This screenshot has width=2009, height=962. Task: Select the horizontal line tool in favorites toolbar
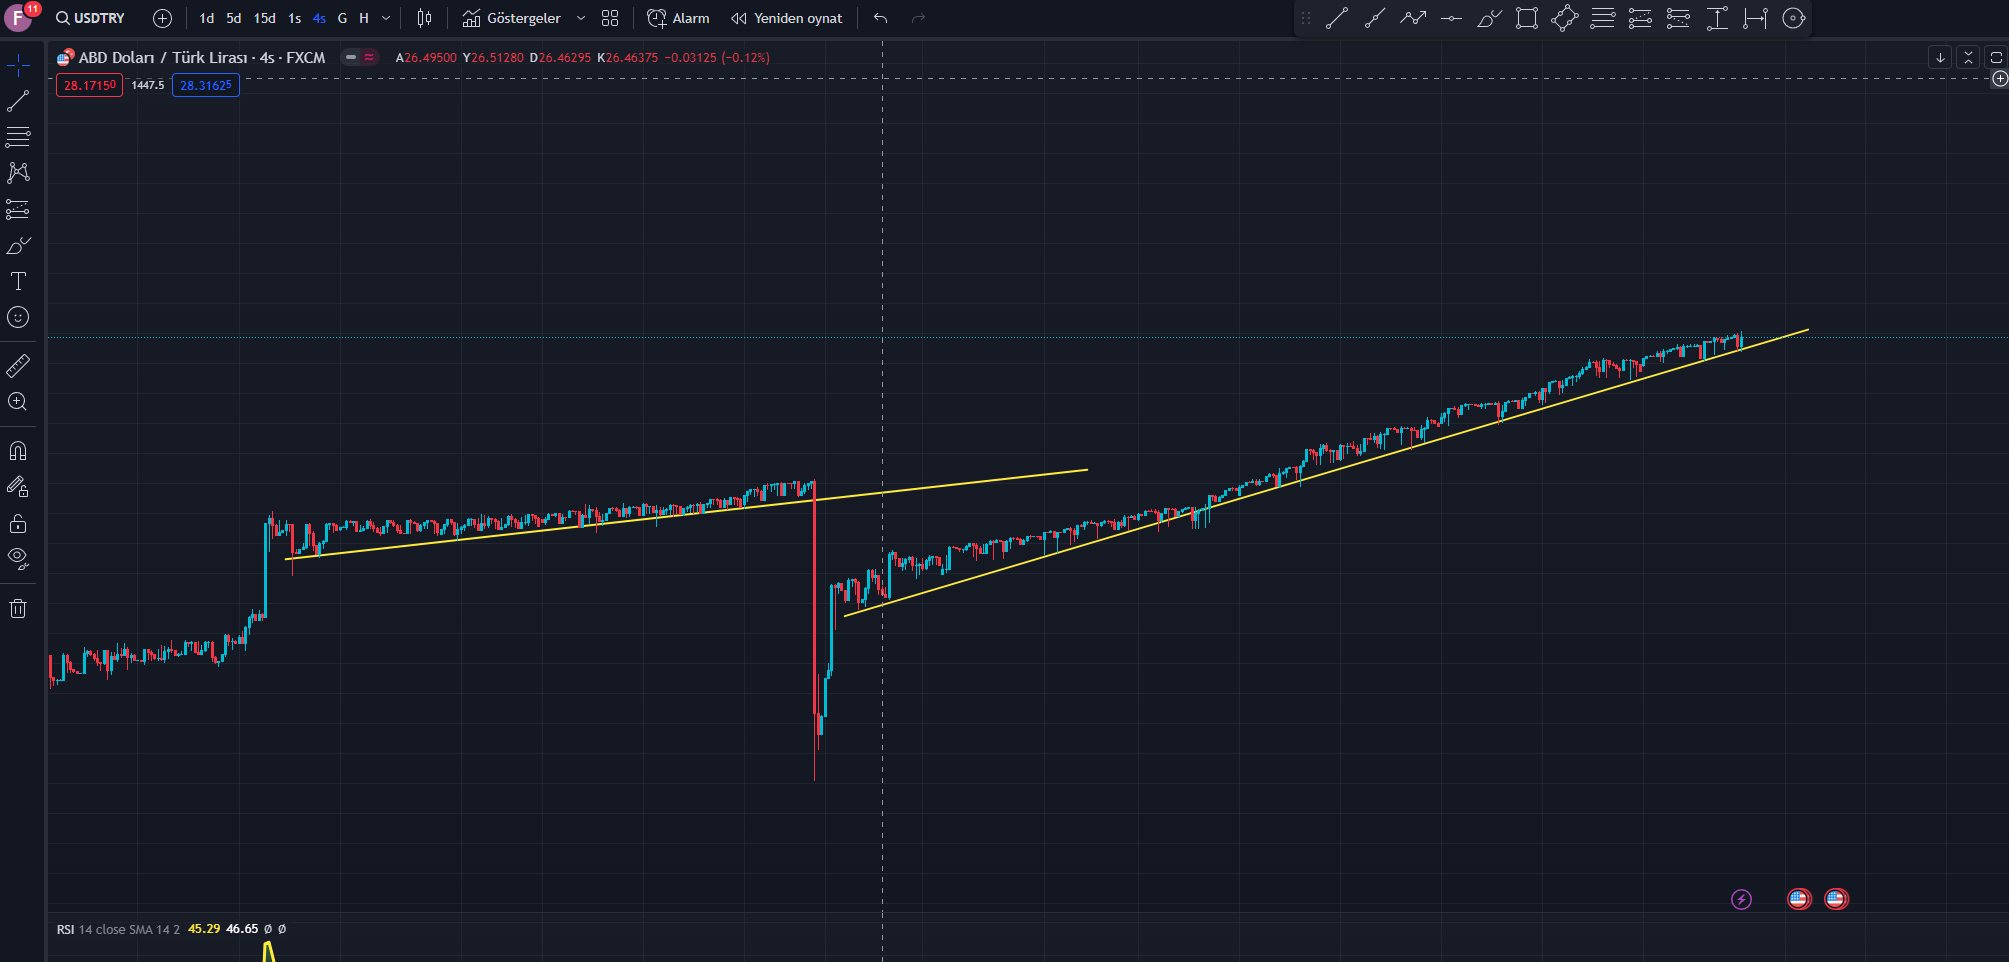(x=1451, y=18)
